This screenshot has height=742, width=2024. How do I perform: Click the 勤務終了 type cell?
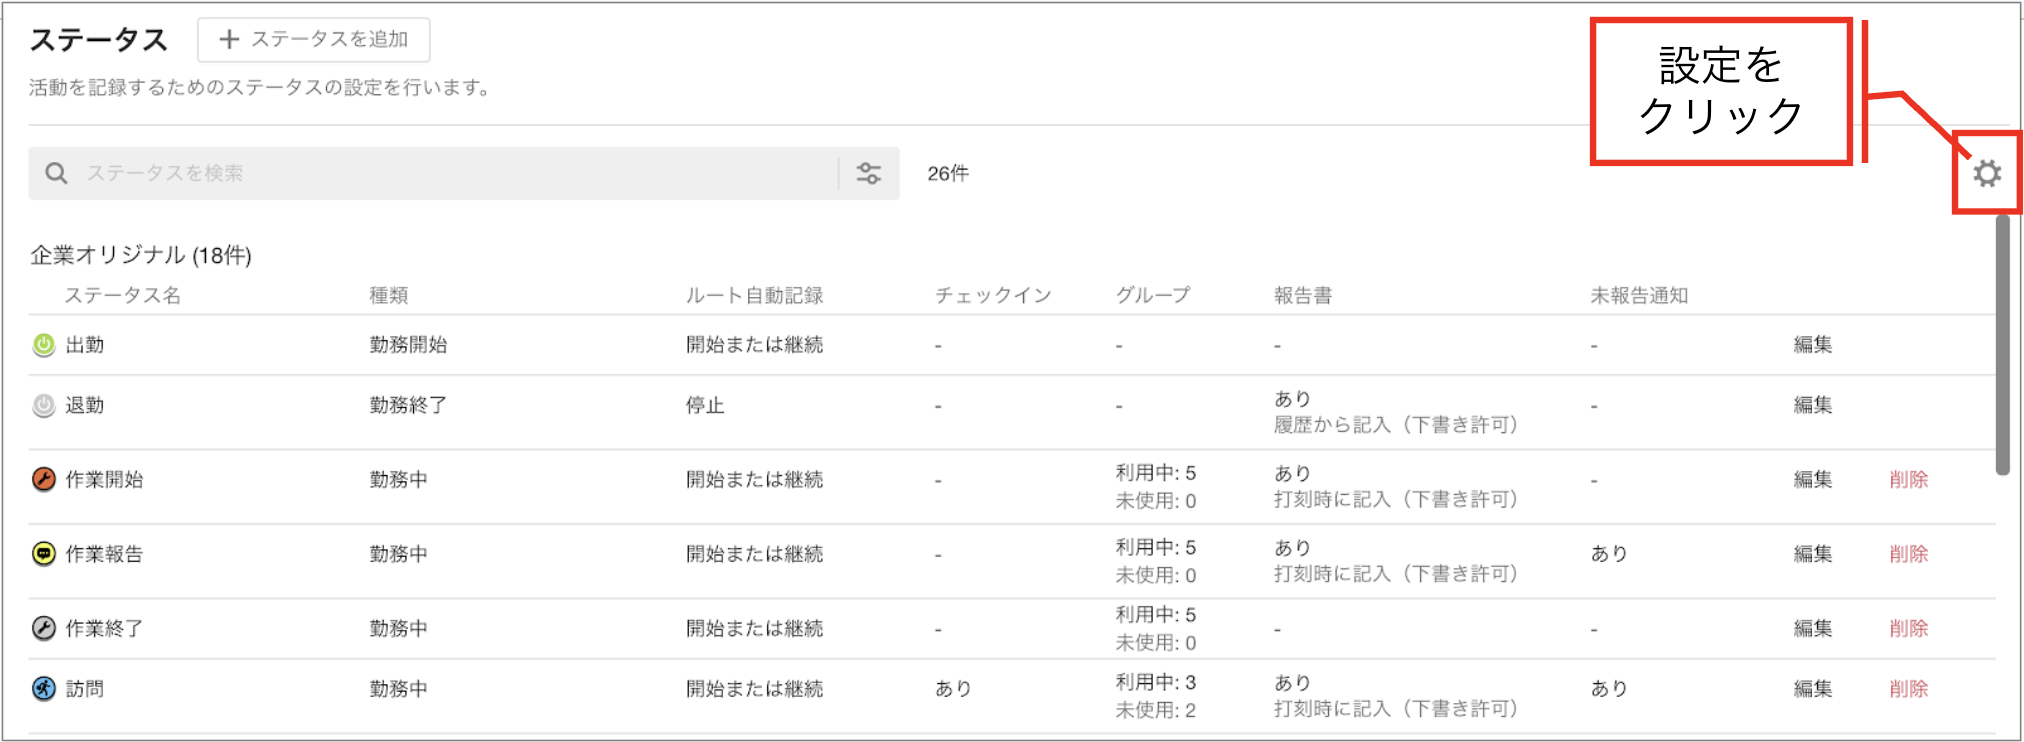(x=408, y=405)
